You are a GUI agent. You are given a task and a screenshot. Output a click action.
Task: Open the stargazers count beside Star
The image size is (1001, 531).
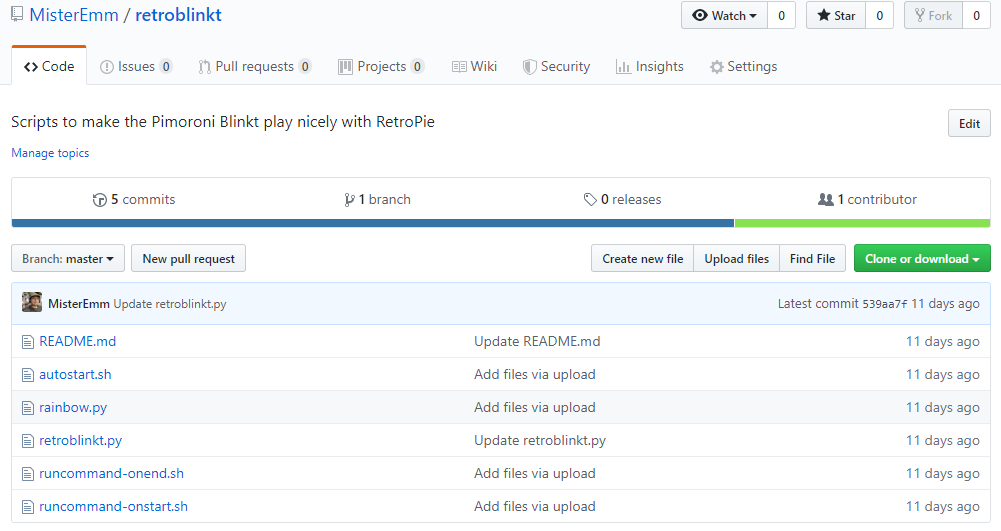880,15
